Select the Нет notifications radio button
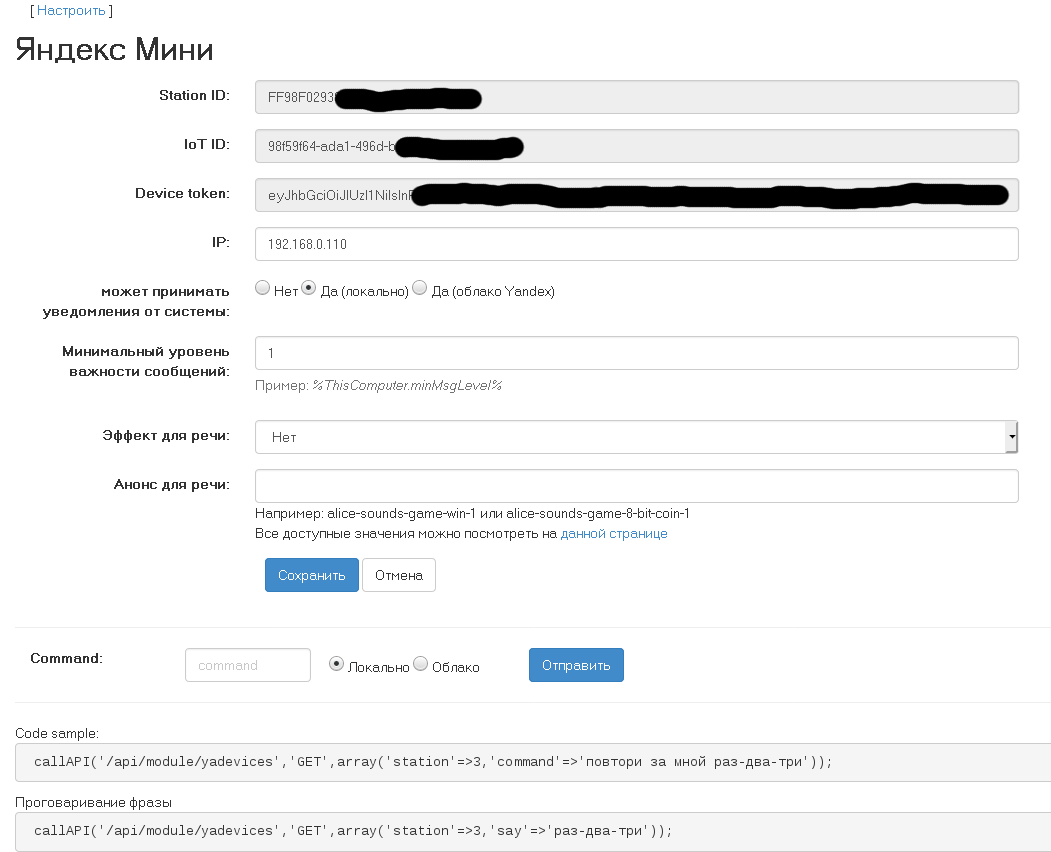This screenshot has width=1051, height=852. 263,288
